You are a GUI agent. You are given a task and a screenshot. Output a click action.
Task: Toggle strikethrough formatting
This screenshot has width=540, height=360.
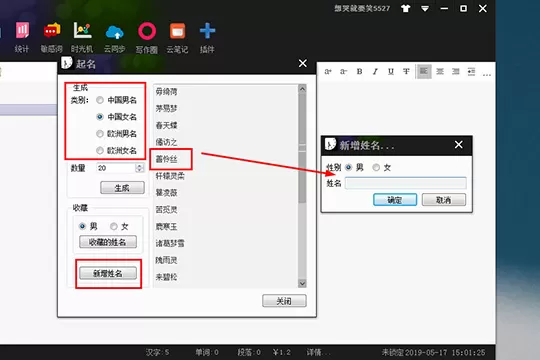tap(406, 71)
